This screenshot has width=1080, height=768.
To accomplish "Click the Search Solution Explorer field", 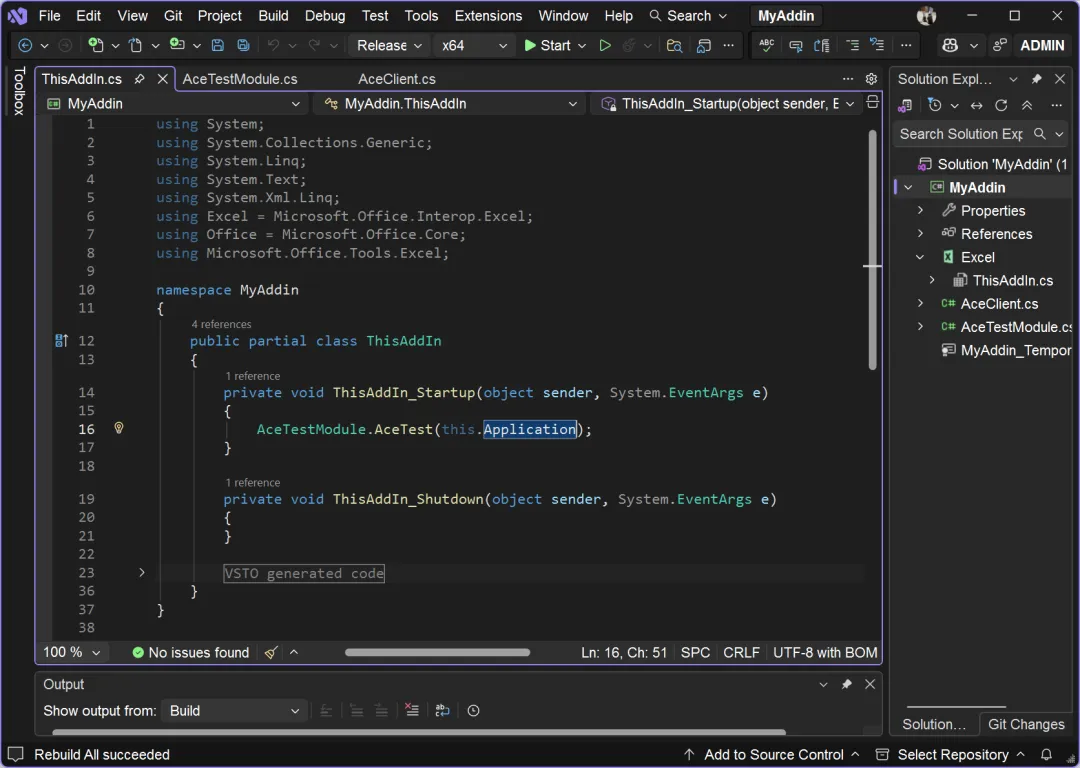I will click(x=960, y=134).
